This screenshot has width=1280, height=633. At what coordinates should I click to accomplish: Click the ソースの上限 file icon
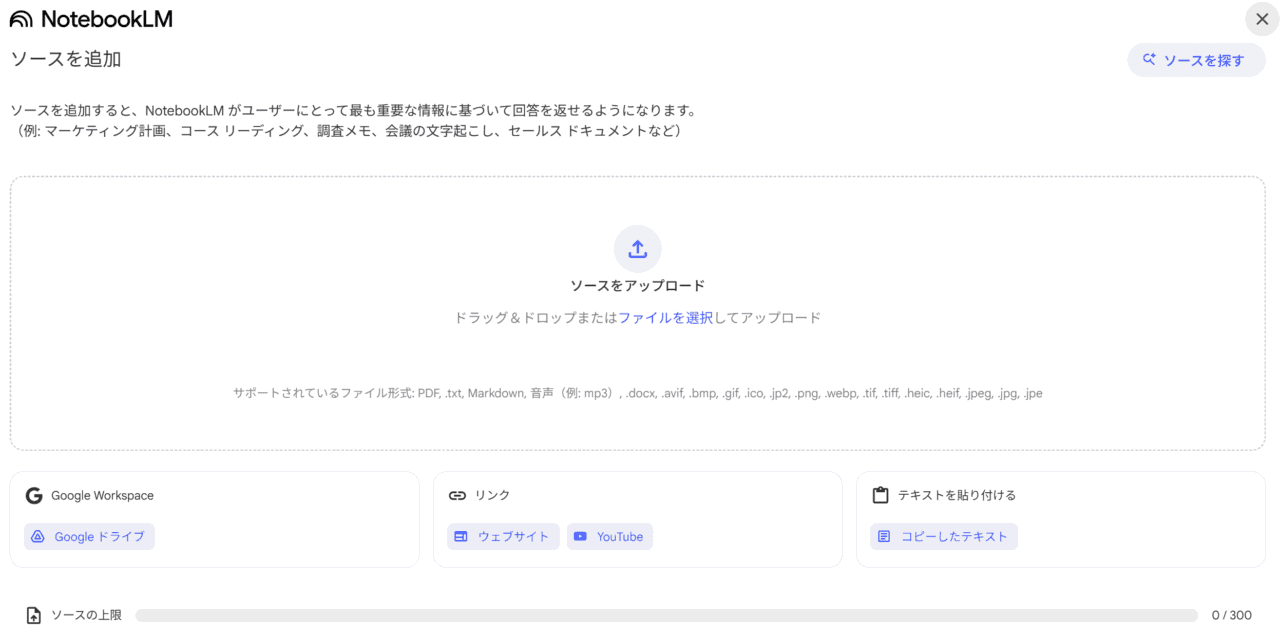[34, 615]
